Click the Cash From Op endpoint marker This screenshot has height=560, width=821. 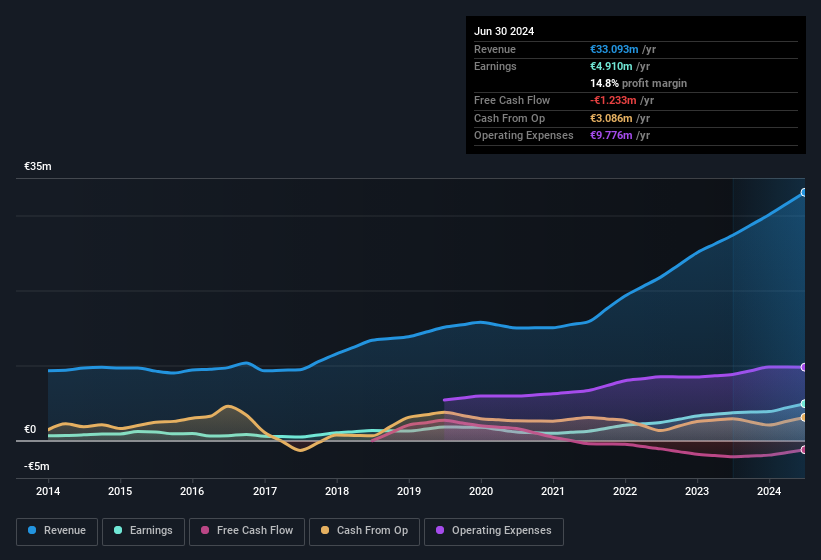click(x=804, y=418)
